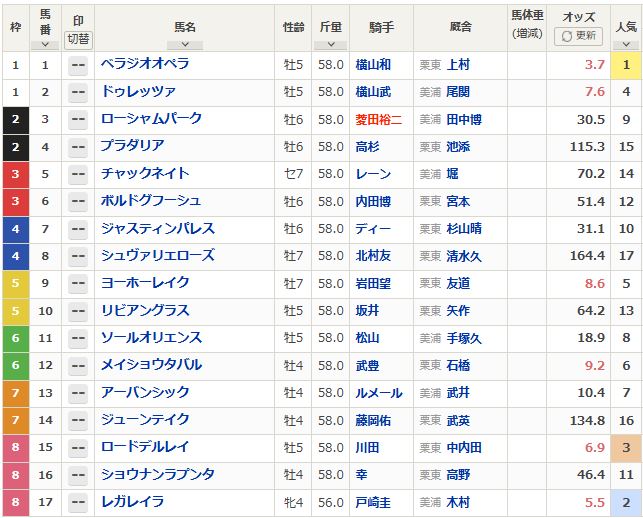Sort by 馬番 using its dropdown arrow
The image size is (643, 518).
coord(45,44)
